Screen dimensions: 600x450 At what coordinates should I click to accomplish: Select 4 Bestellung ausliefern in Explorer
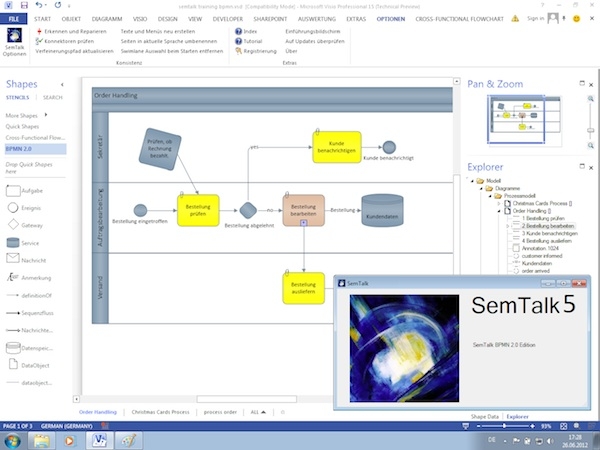[546, 241]
